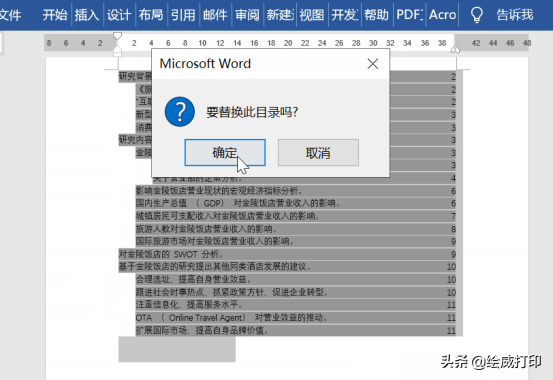Open the 邮件 ribbon tab

[215, 15]
